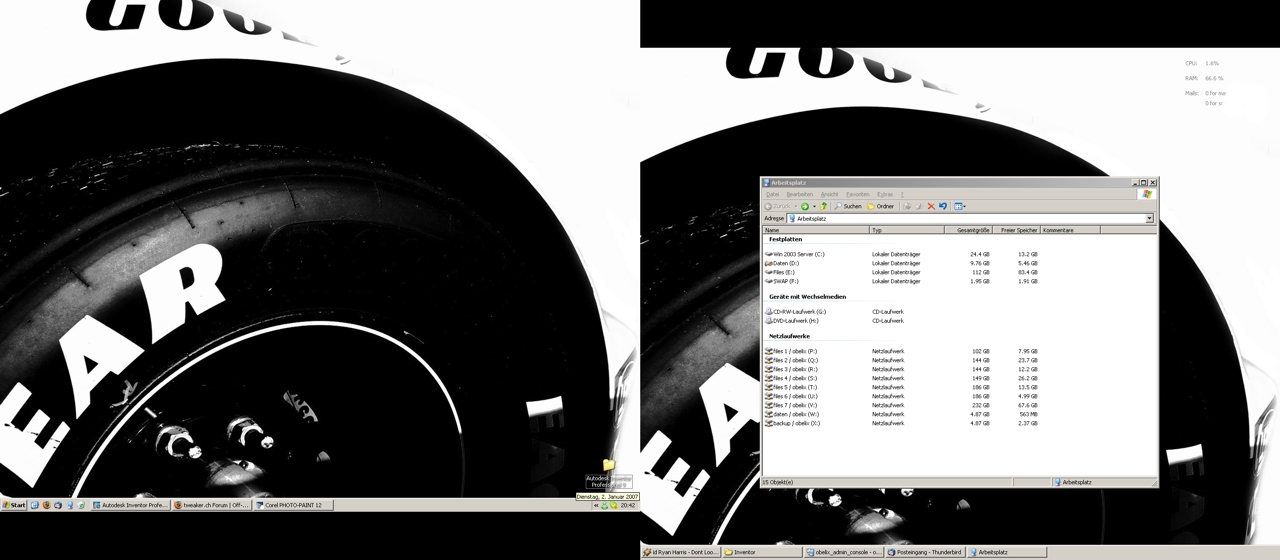Click the blue Undo arrow icon
Screen dimensions: 1280x560
942,206
